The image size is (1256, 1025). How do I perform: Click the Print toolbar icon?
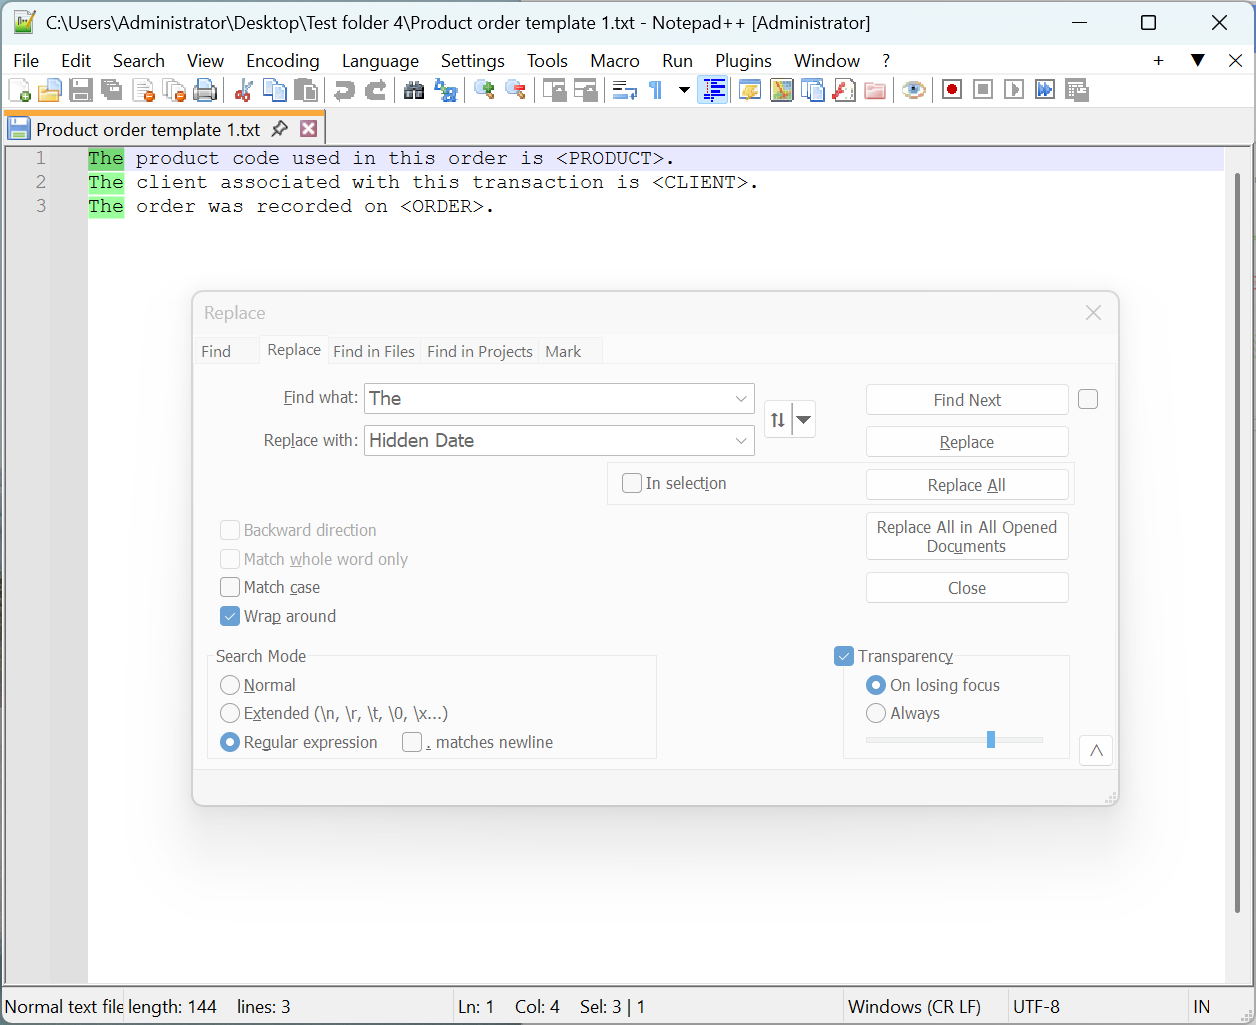pos(205,91)
